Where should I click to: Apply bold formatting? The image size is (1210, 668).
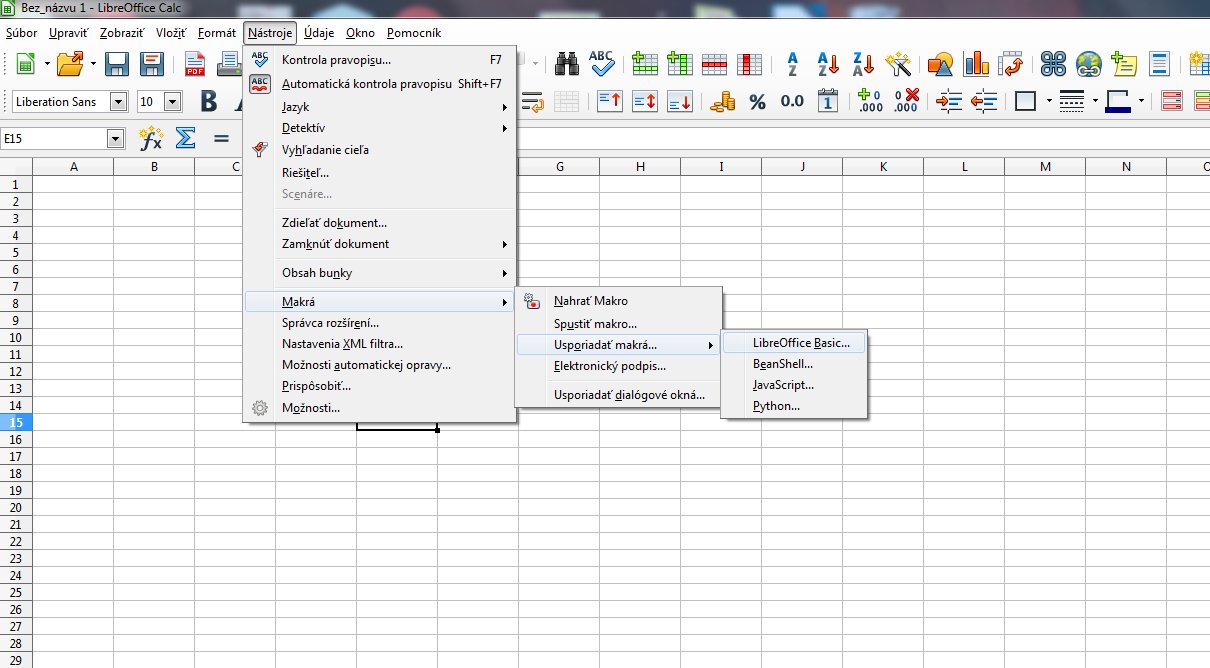tap(209, 101)
